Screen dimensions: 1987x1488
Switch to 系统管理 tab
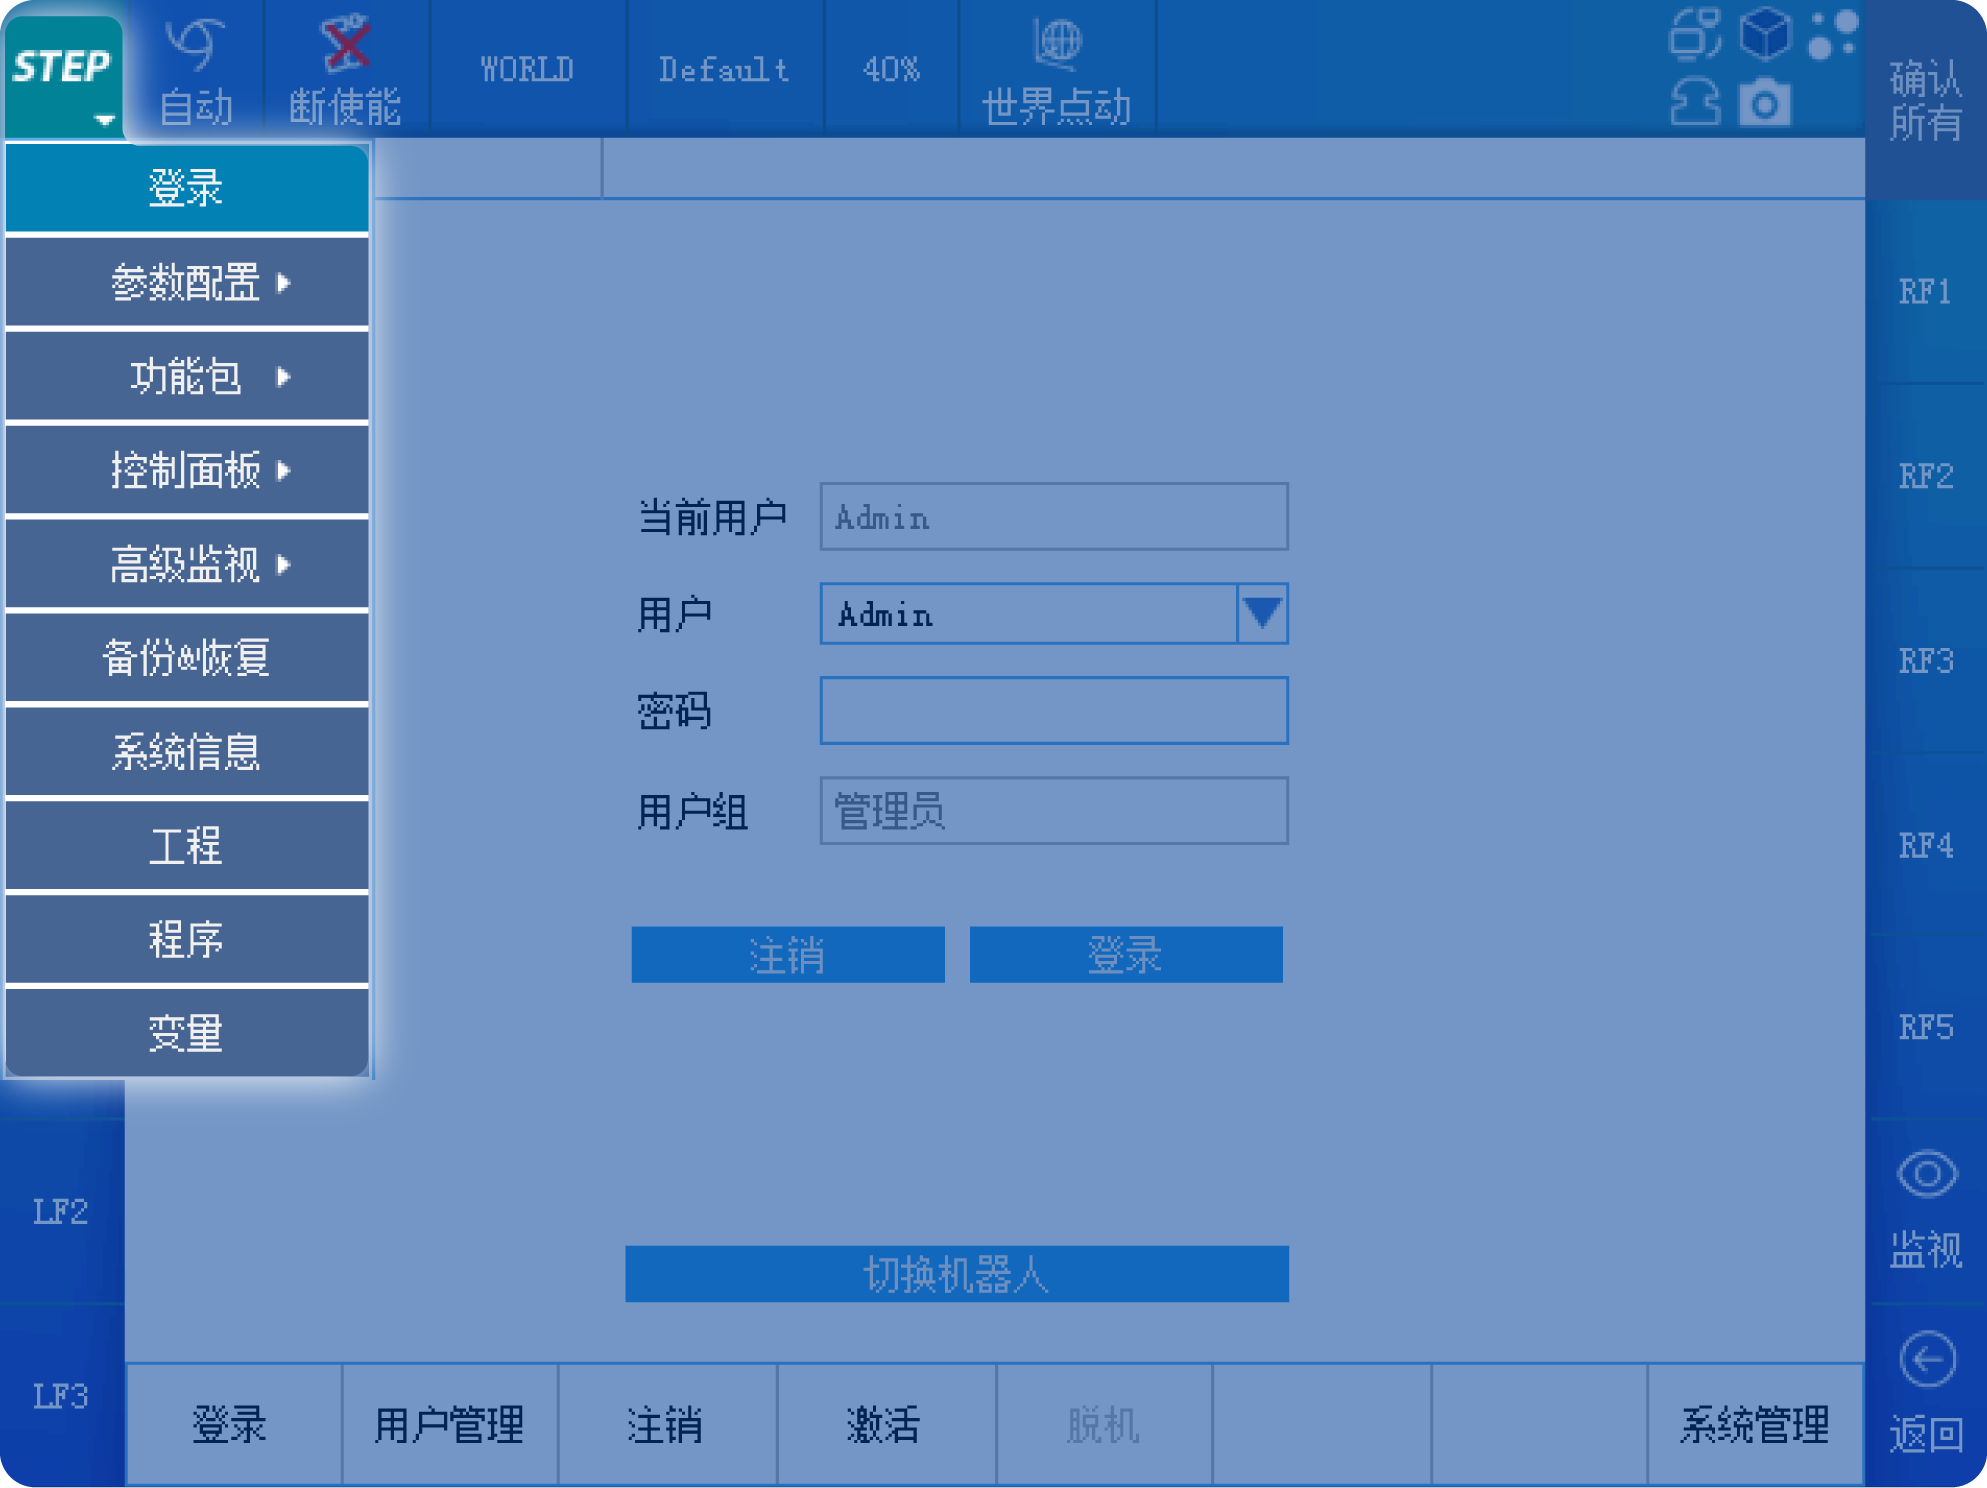(x=1756, y=1425)
